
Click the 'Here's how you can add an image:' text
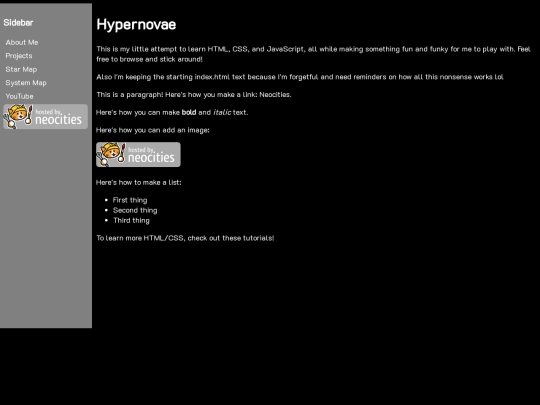click(x=153, y=130)
